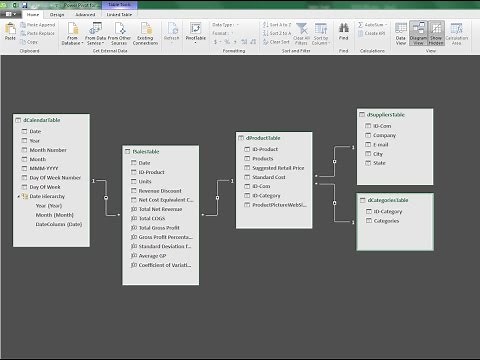Image resolution: width=480 pixels, height=360 pixels.
Task: Select Average GP measure
Action: click(152, 256)
